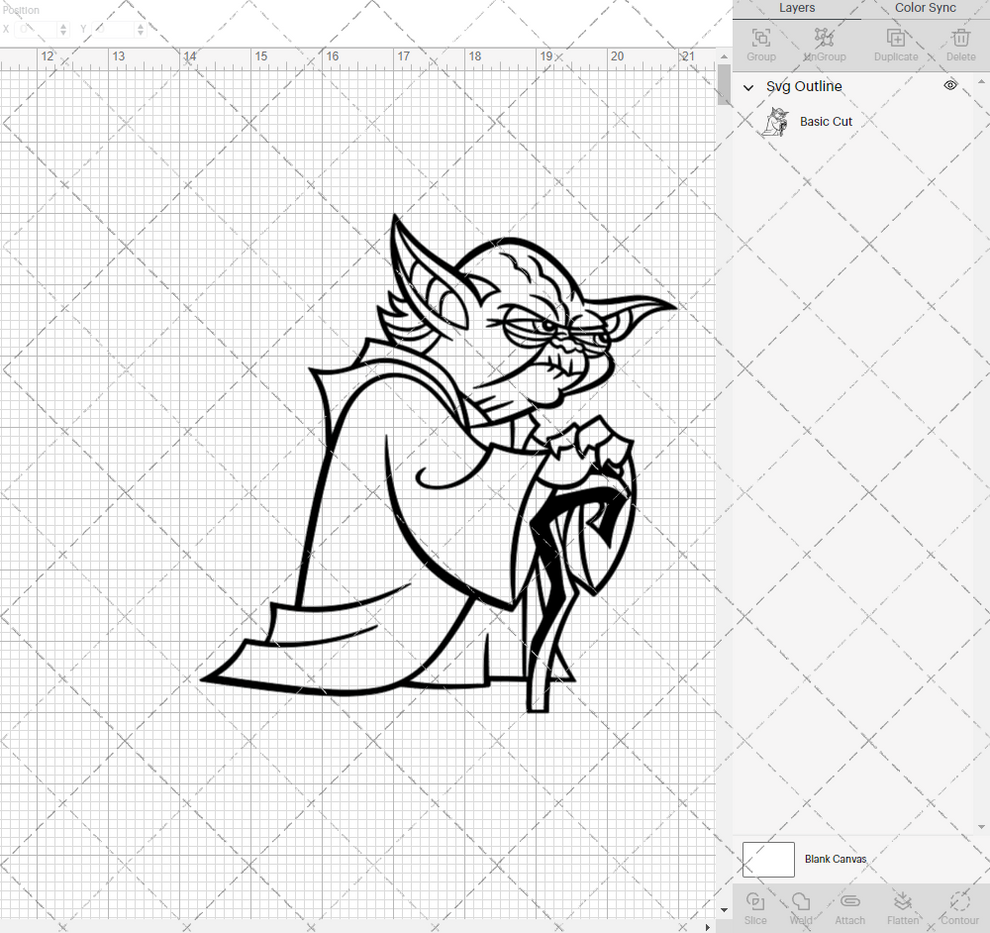
Task: Open the Layers tab
Action: tap(797, 8)
